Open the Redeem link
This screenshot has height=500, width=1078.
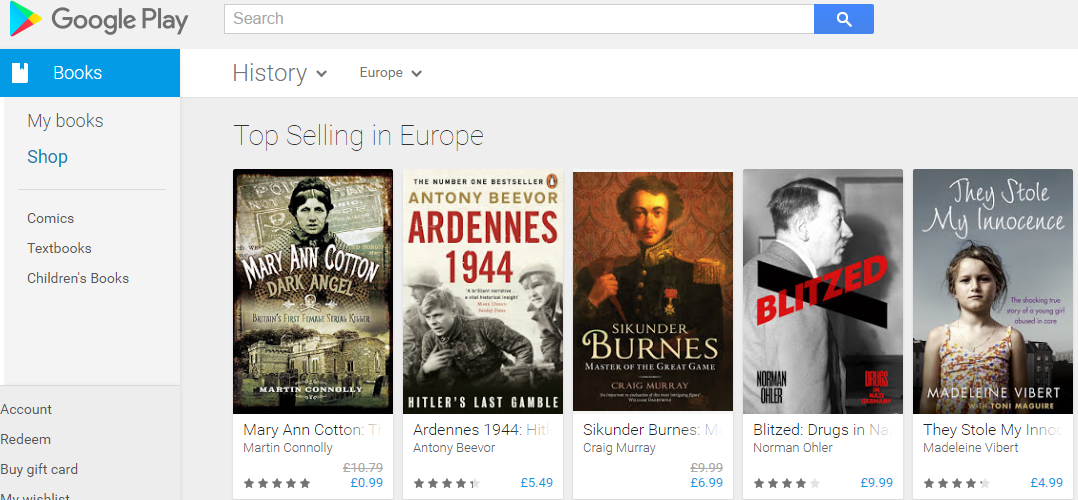pyautogui.click(x=26, y=439)
